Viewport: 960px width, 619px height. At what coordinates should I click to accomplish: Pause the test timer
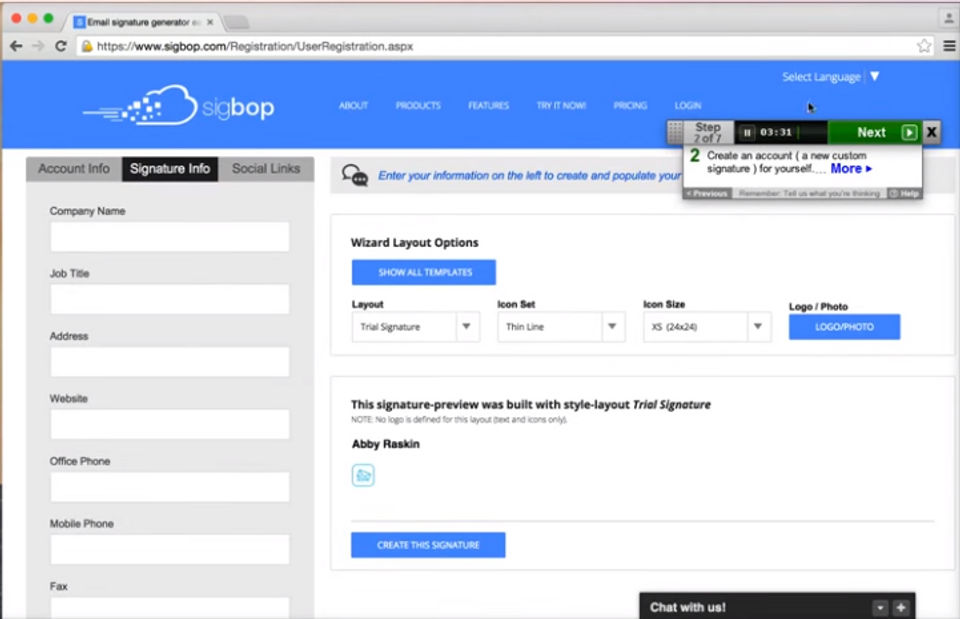(746, 132)
